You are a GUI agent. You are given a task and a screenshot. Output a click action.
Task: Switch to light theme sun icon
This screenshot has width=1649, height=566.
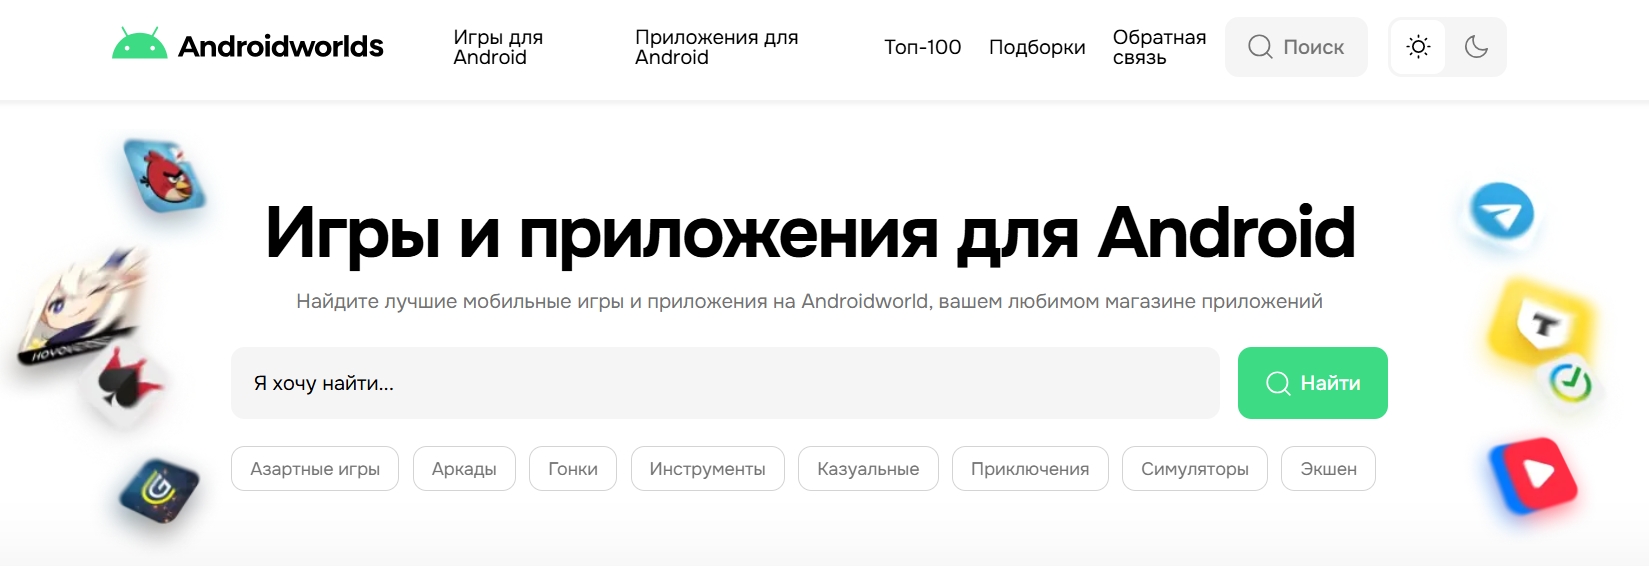tap(1418, 47)
